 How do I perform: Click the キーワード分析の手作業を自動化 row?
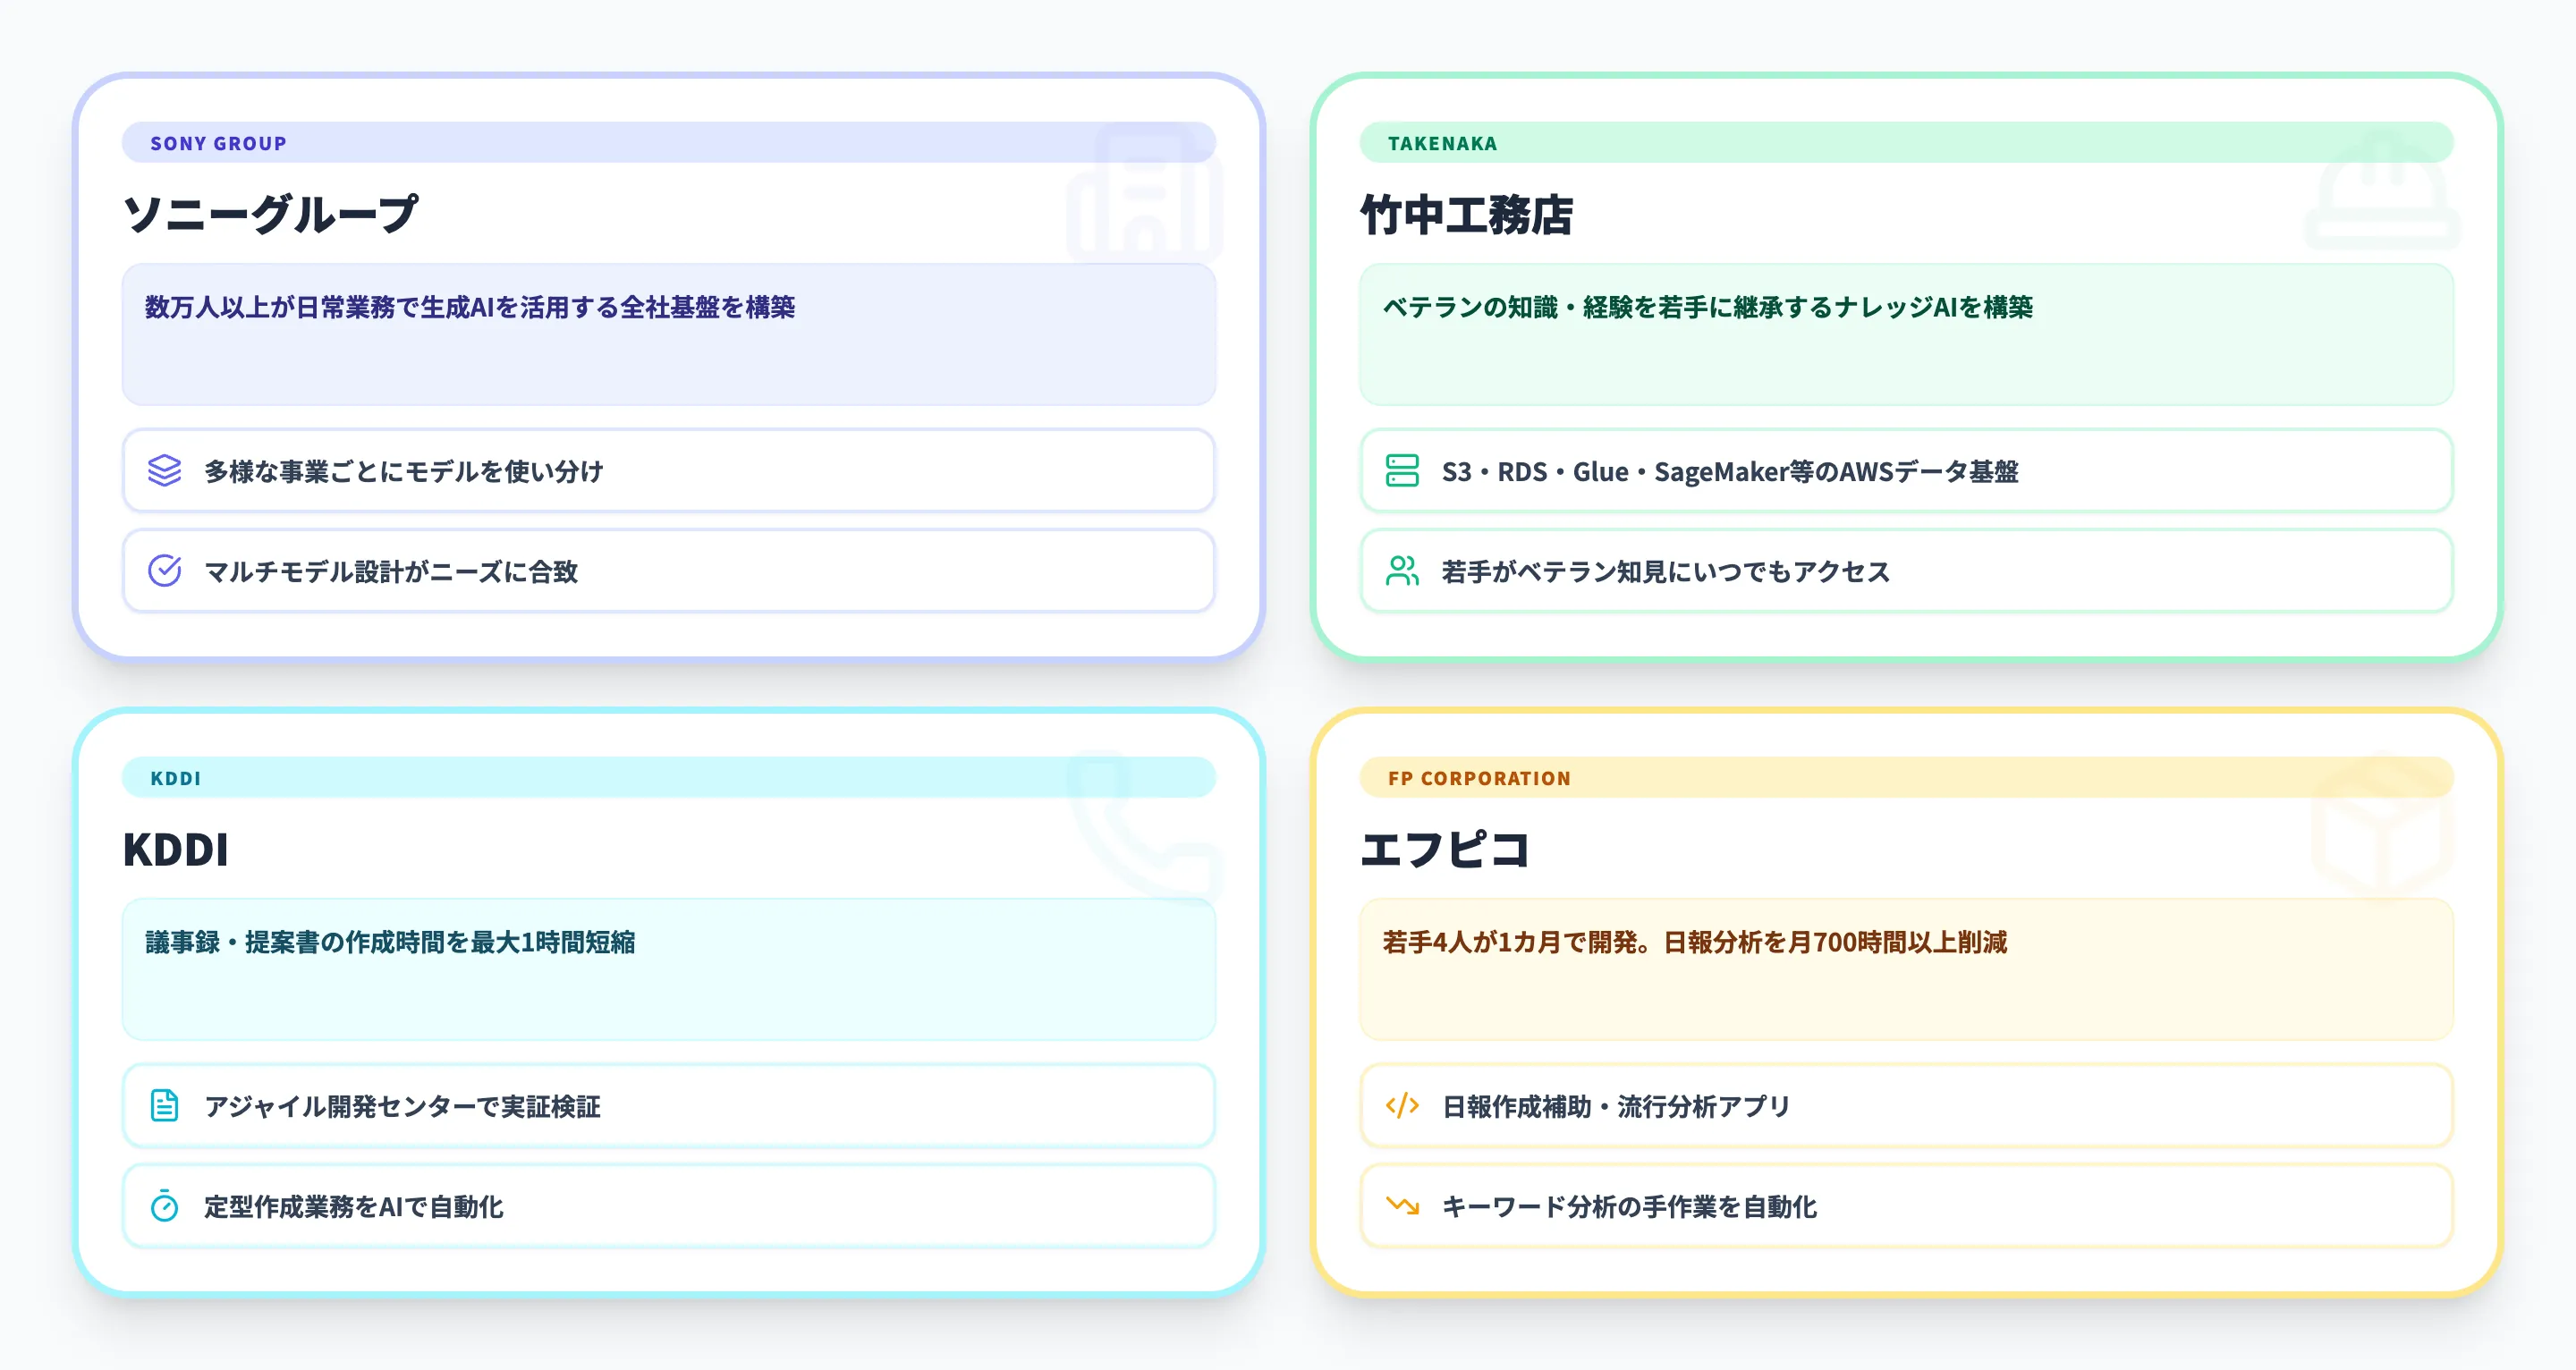click(1906, 1205)
